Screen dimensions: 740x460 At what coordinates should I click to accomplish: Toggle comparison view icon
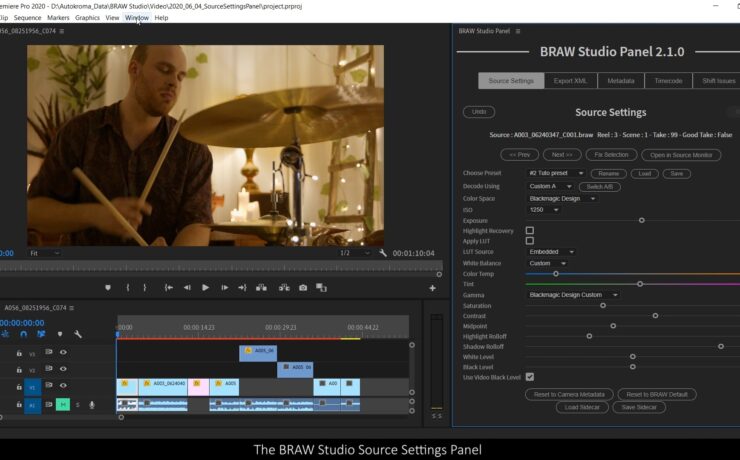tap(321, 287)
